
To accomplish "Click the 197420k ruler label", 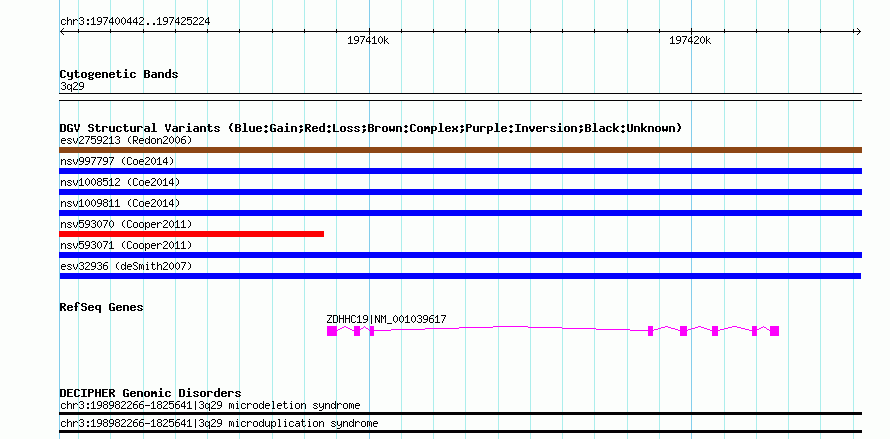I will coord(690,41).
